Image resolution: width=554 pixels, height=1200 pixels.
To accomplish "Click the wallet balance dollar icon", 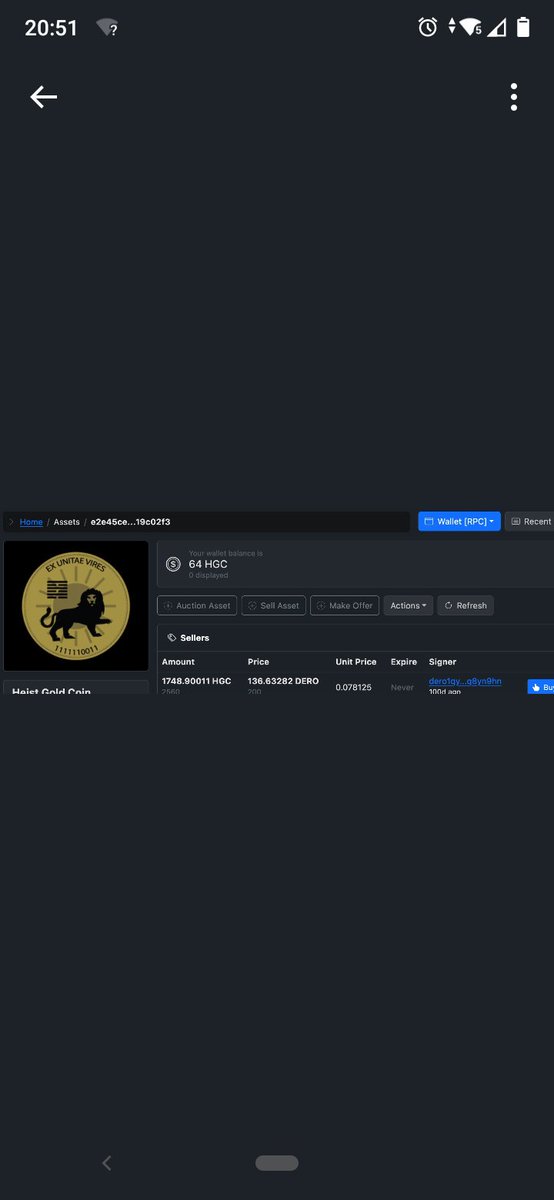I will (x=173, y=564).
